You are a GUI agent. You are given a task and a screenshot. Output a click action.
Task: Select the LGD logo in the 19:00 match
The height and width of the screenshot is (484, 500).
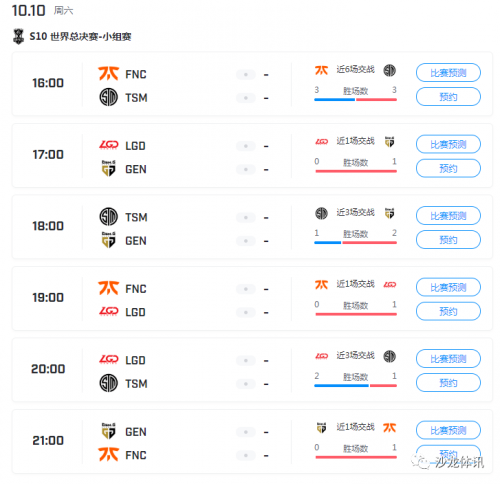pyautogui.click(x=109, y=311)
